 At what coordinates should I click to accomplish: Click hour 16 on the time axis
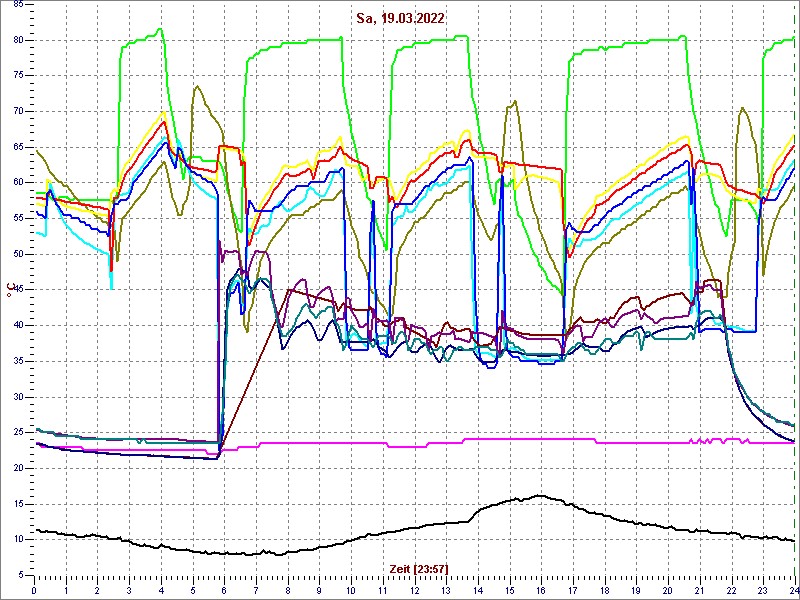click(541, 589)
